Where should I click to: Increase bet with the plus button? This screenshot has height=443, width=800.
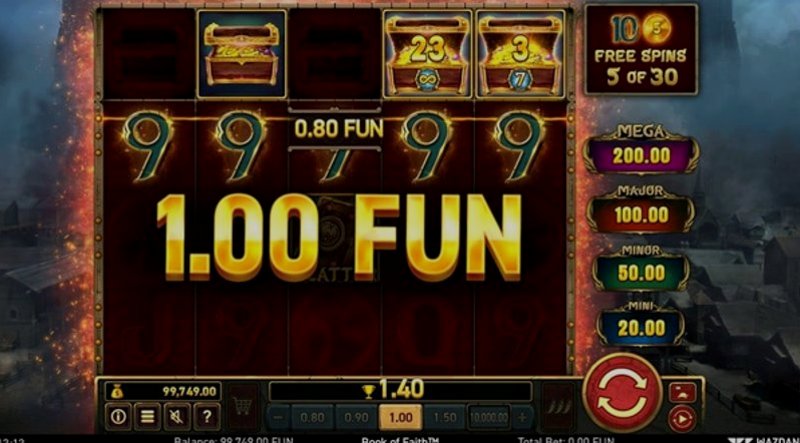[522, 417]
